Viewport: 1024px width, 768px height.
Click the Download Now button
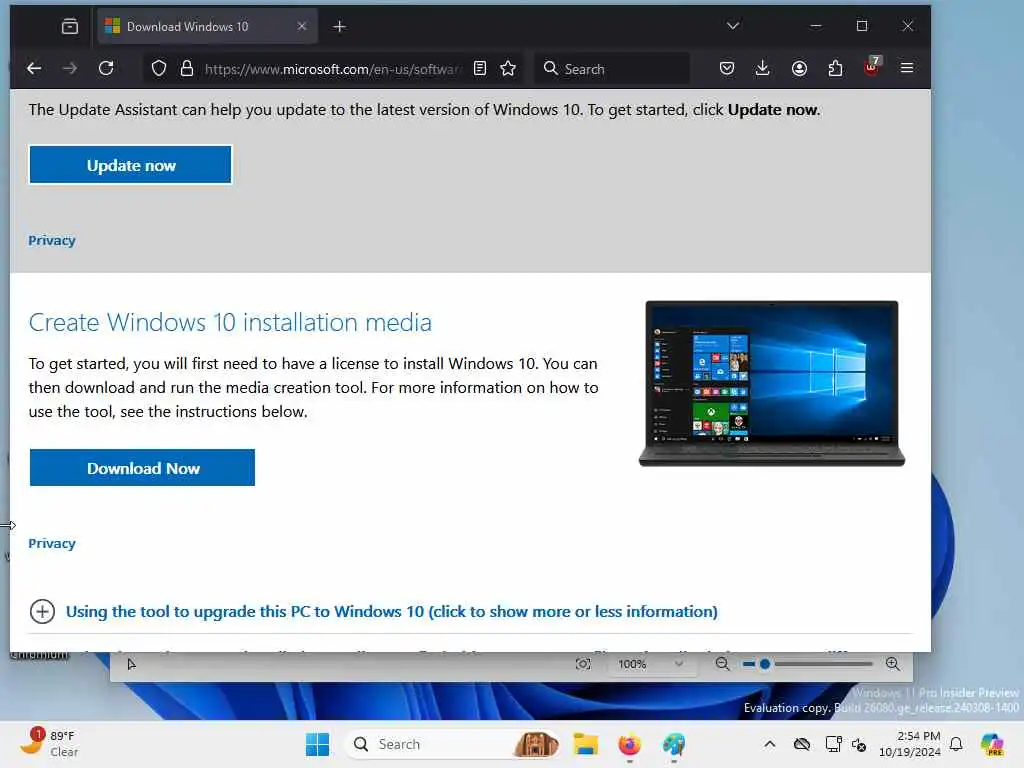142,468
